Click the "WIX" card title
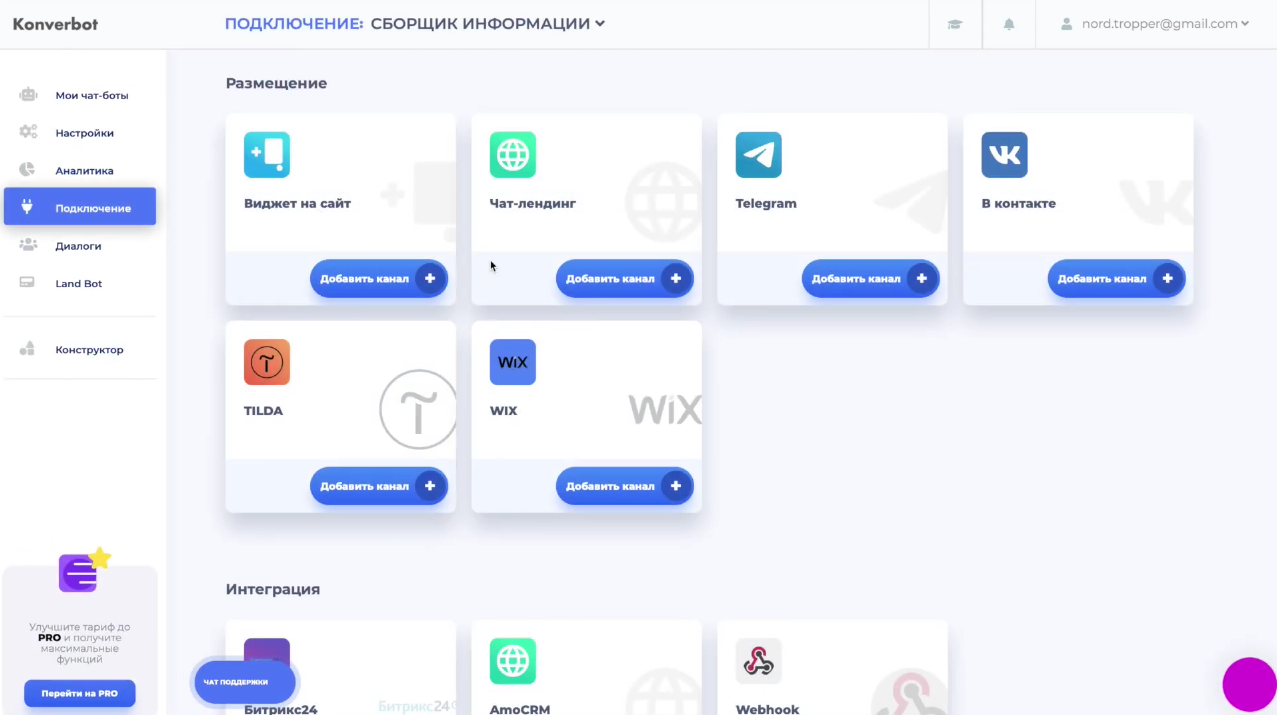Image resolution: width=1277 pixels, height=715 pixels. click(x=504, y=410)
